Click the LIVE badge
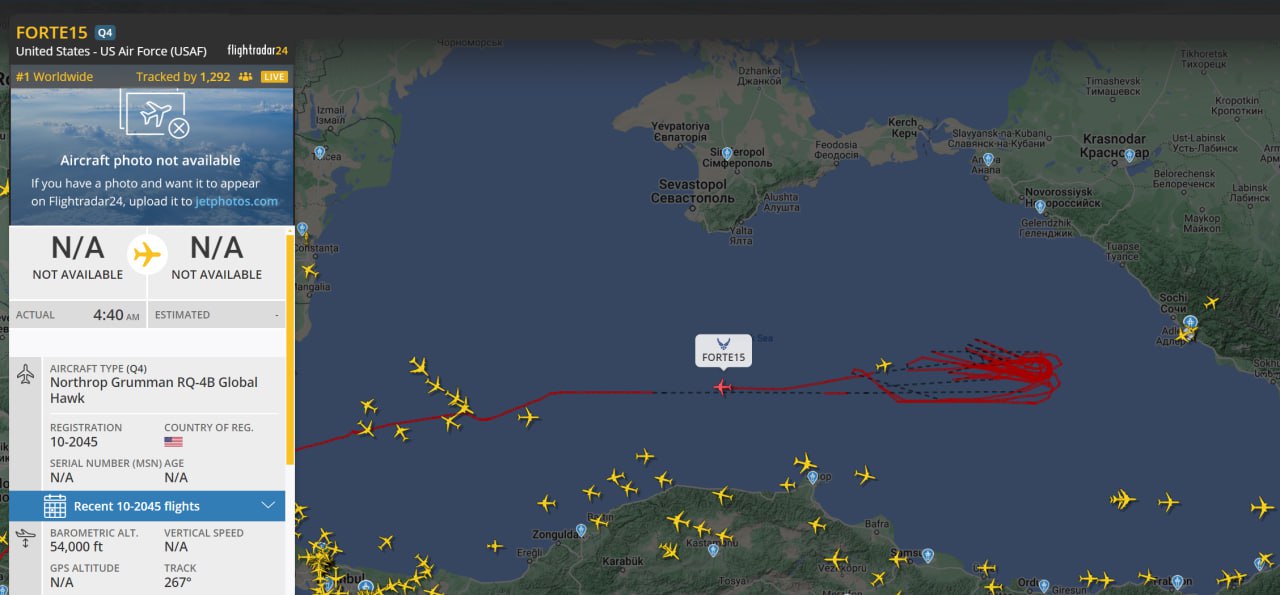Image resolution: width=1280 pixels, height=595 pixels. (274, 77)
